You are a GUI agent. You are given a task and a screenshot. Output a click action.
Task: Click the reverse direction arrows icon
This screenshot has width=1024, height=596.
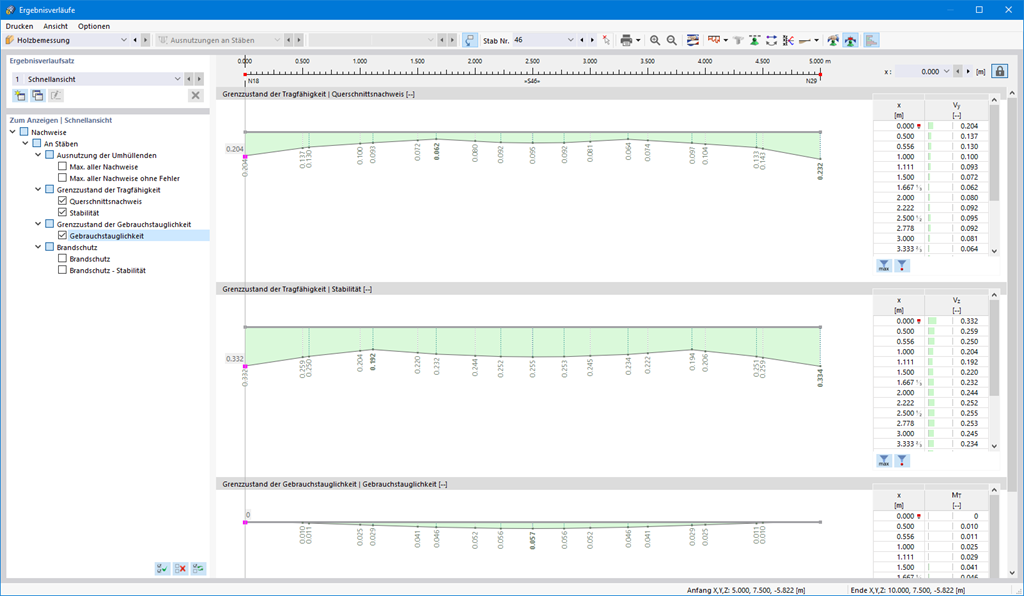click(x=771, y=40)
